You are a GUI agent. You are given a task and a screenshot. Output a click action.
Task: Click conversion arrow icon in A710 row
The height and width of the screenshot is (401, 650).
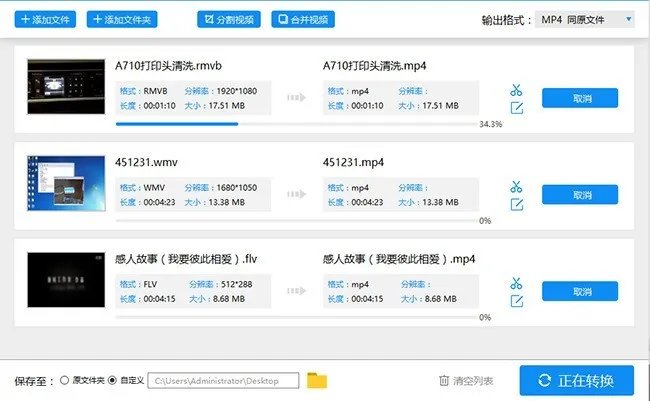click(296, 97)
